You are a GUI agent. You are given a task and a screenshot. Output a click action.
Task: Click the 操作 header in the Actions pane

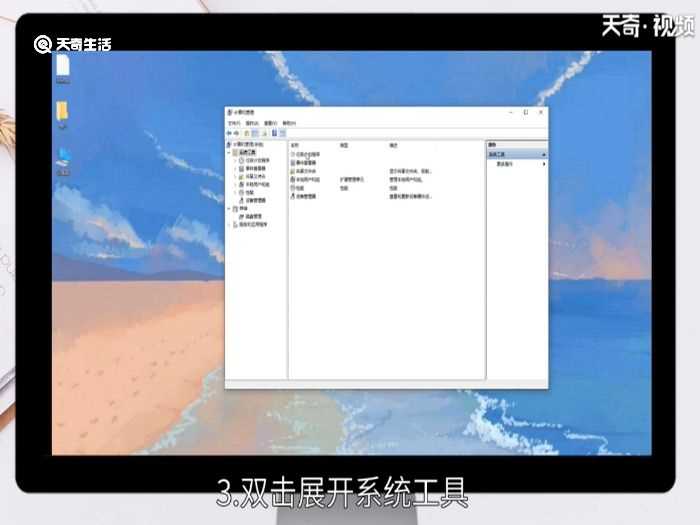click(x=492, y=145)
